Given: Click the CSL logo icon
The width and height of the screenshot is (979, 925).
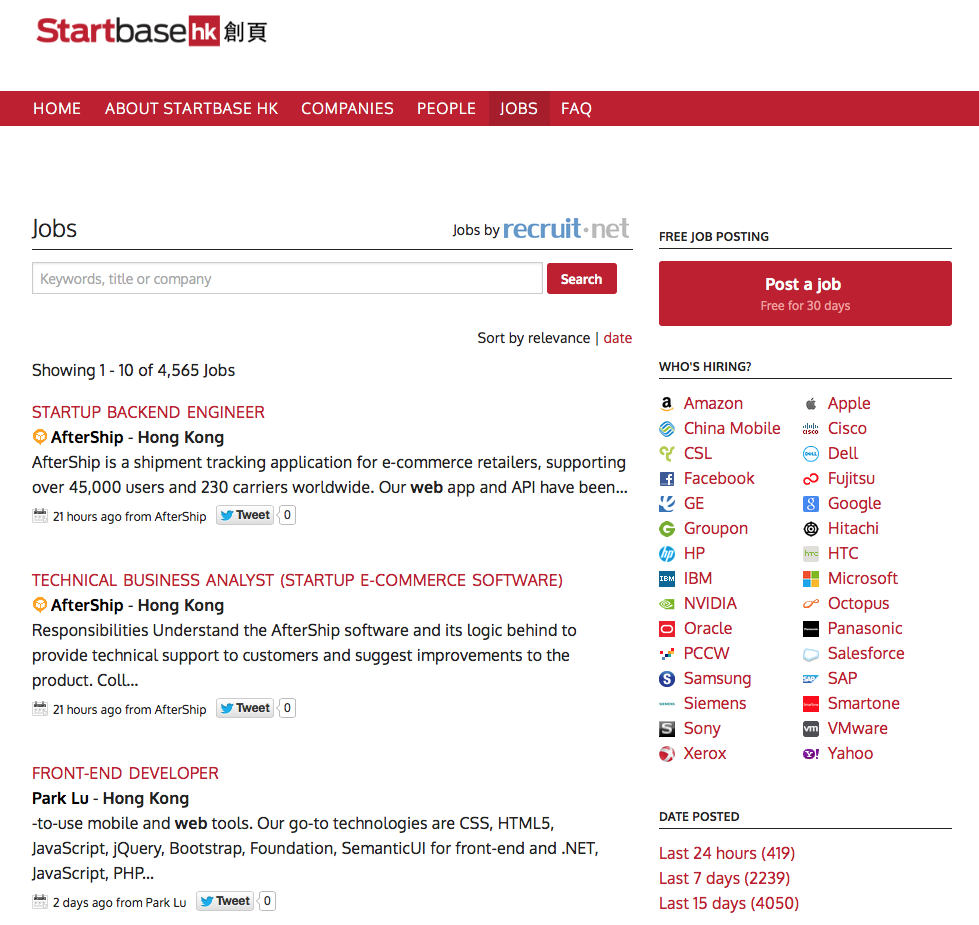Looking at the screenshot, I should point(667,454).
